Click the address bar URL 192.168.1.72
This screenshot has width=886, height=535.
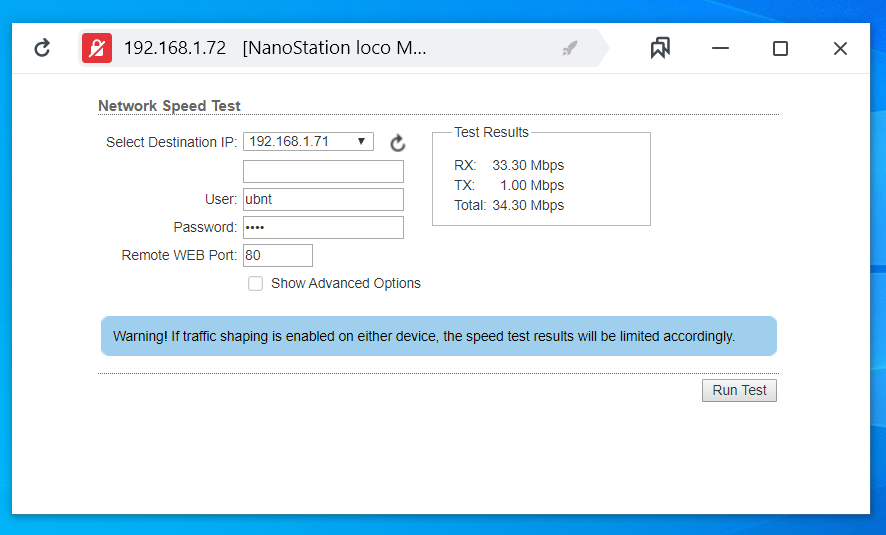pos(175,48)
